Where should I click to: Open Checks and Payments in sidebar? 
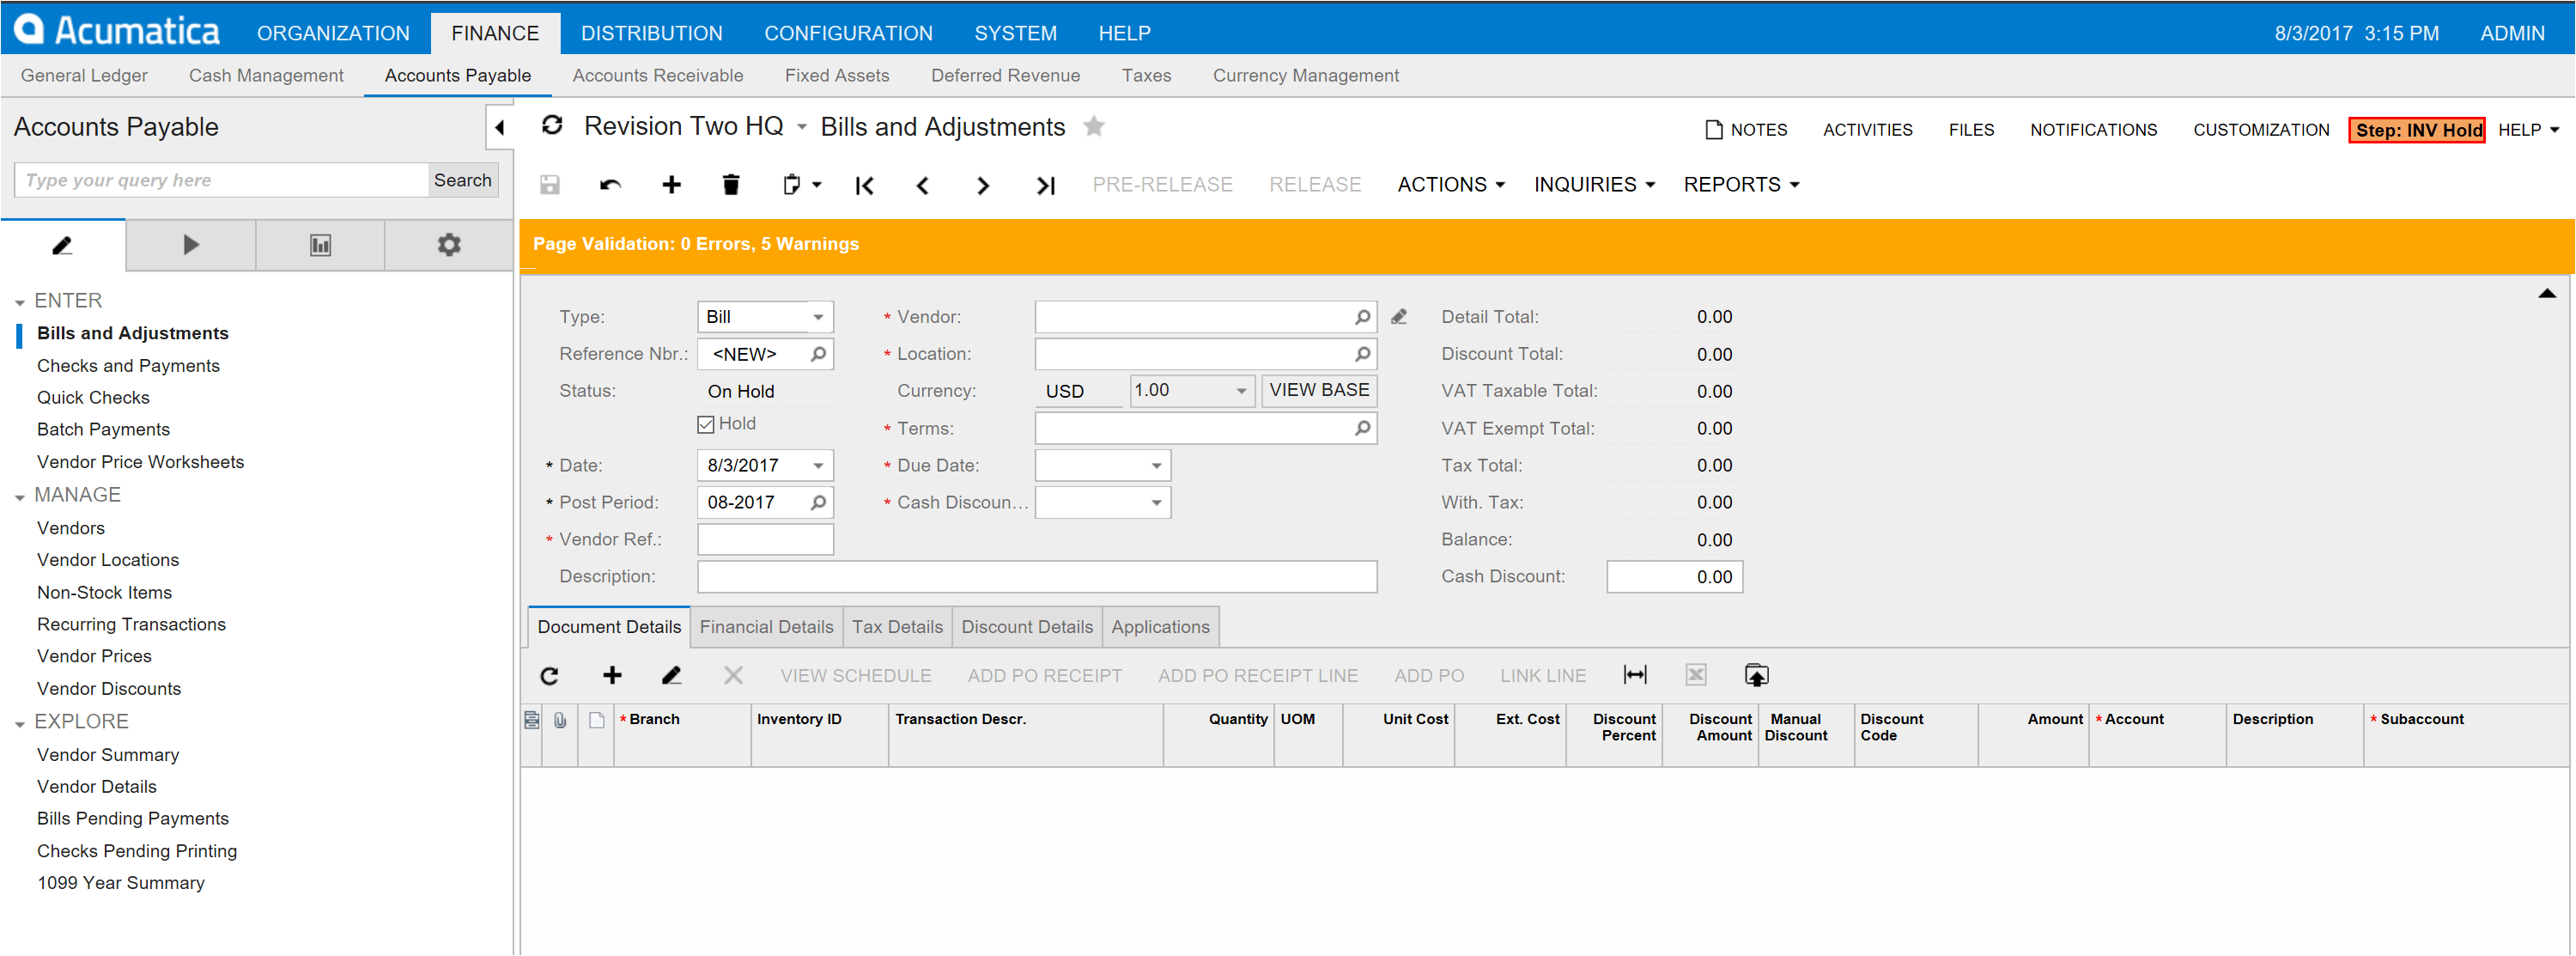(128, 366)
